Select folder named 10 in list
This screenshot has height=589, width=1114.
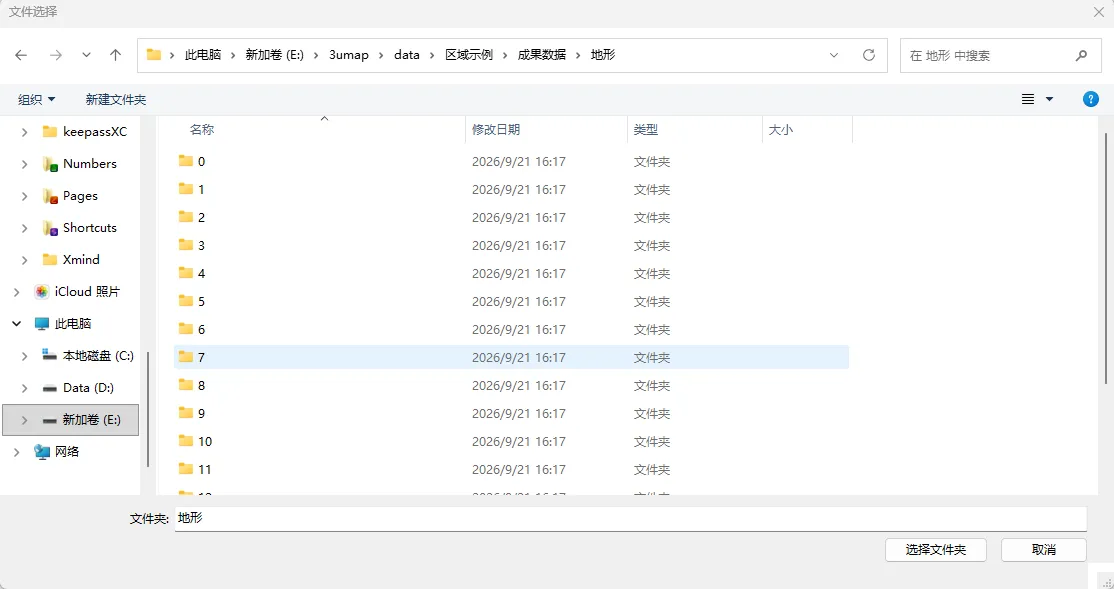pos(511,441)
